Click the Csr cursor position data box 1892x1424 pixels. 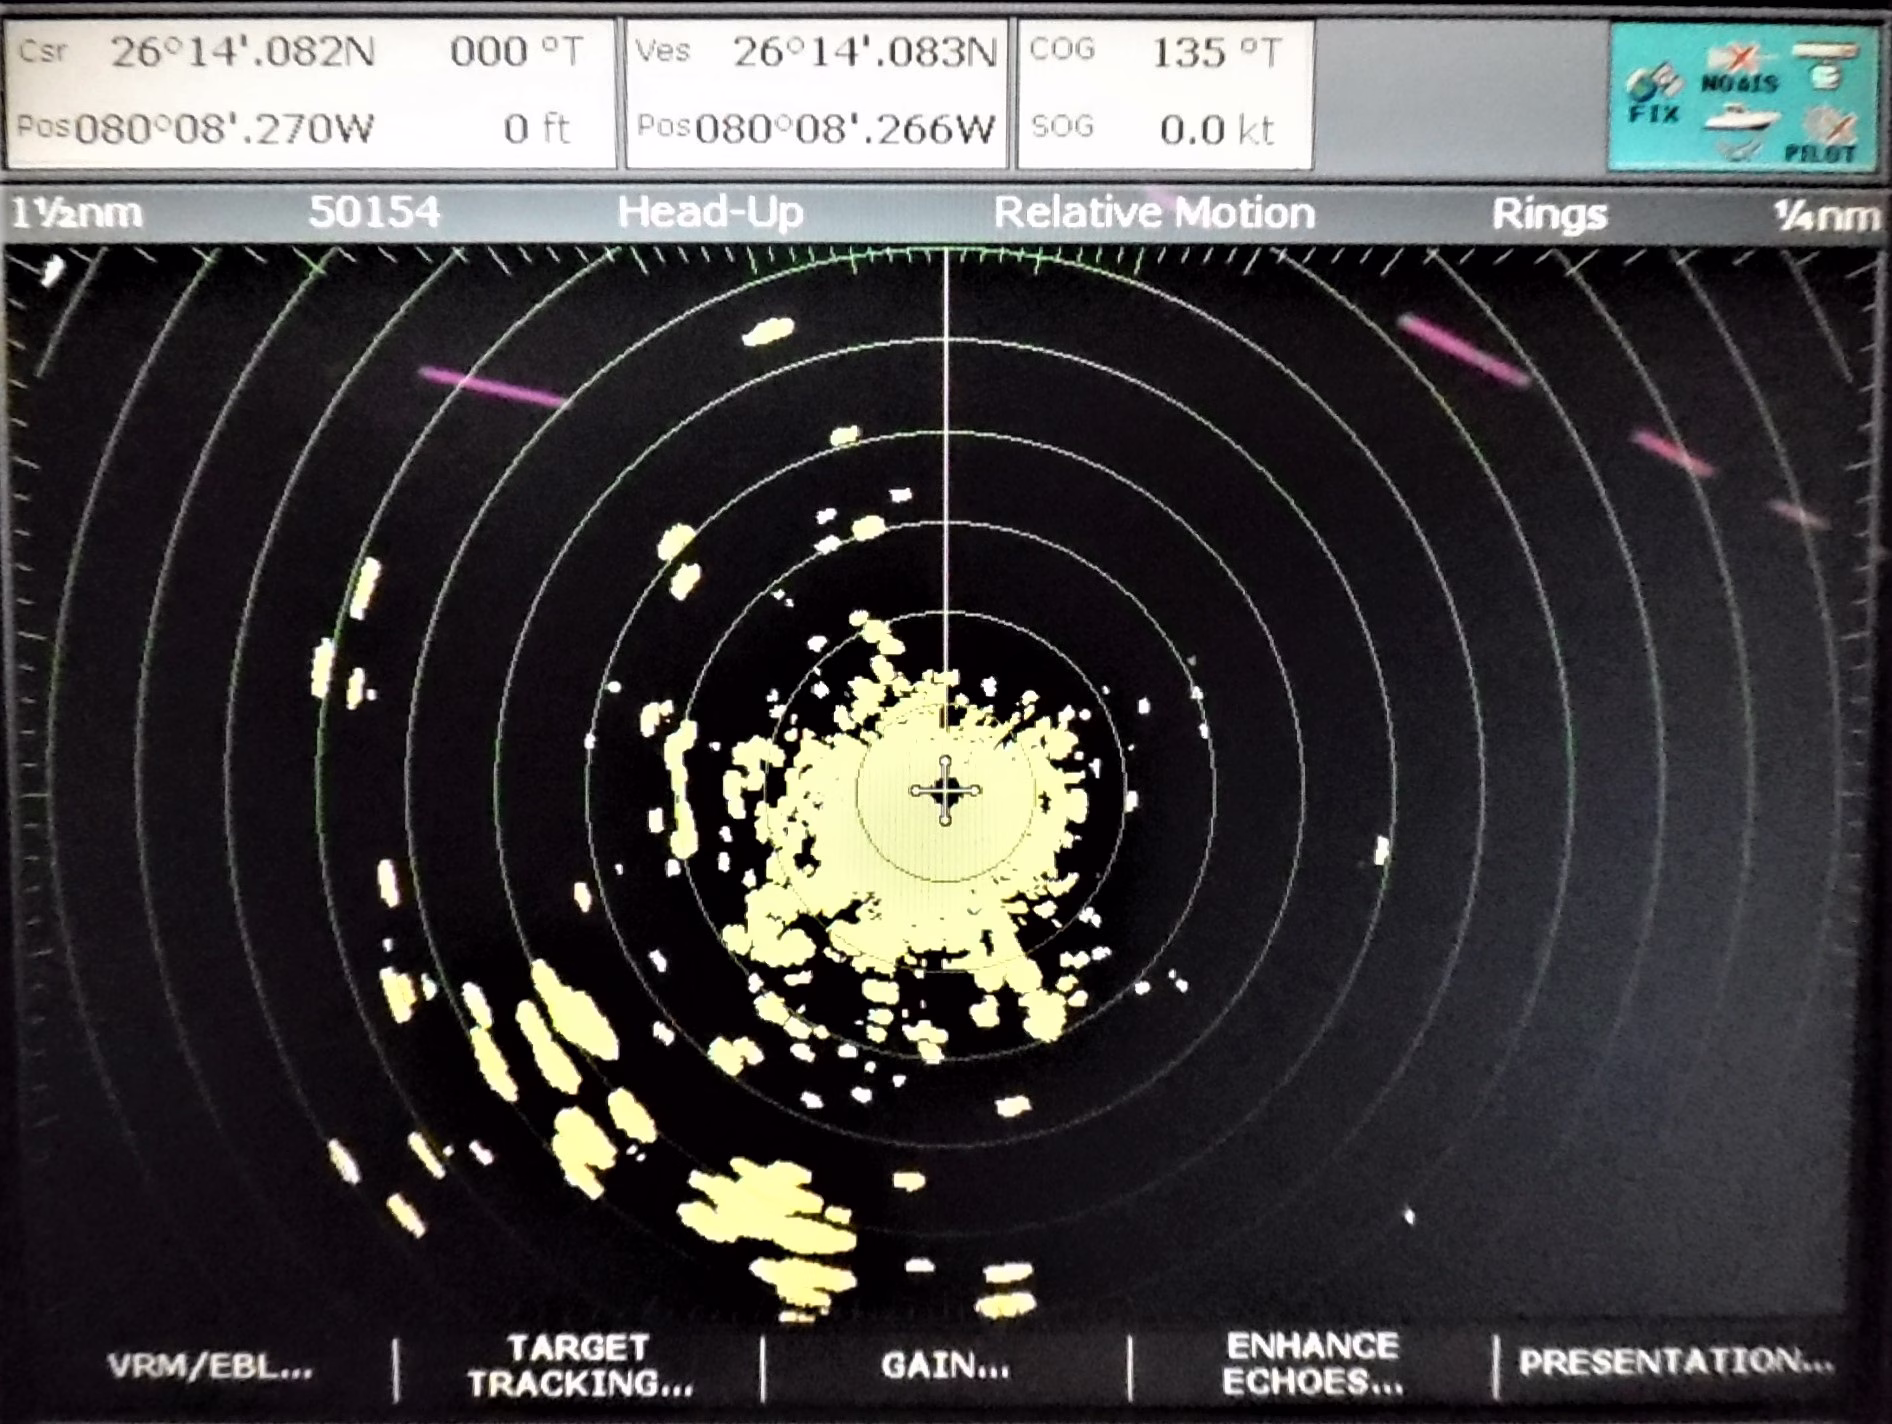[310, 93]
